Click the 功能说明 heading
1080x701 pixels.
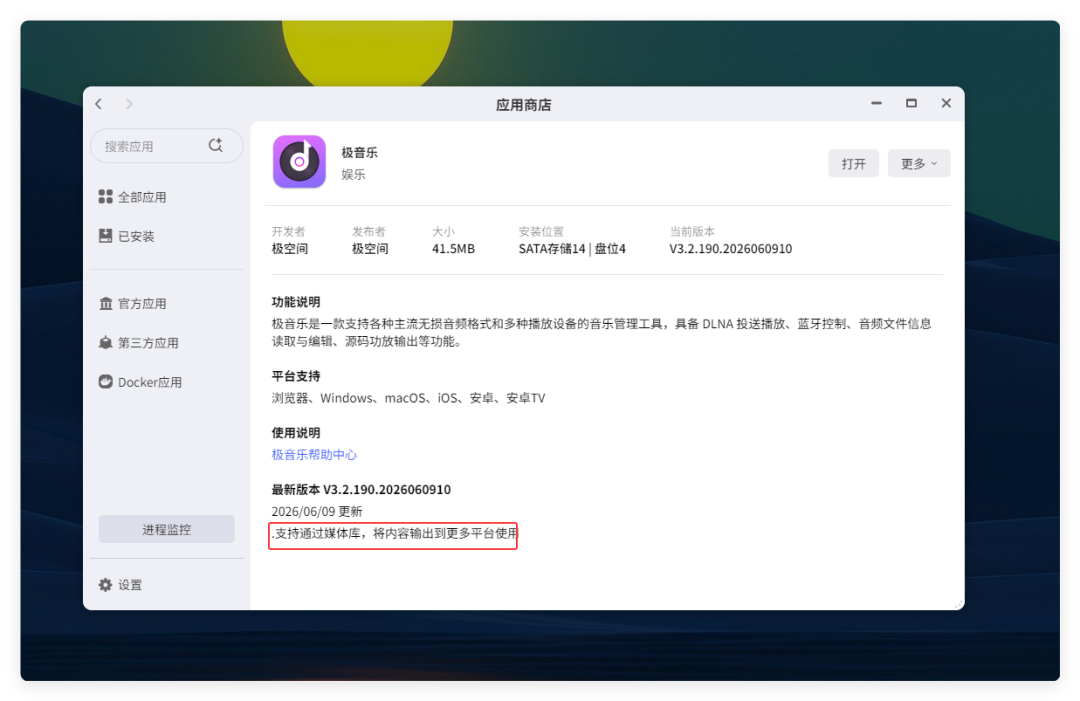(x=295, y=302)
